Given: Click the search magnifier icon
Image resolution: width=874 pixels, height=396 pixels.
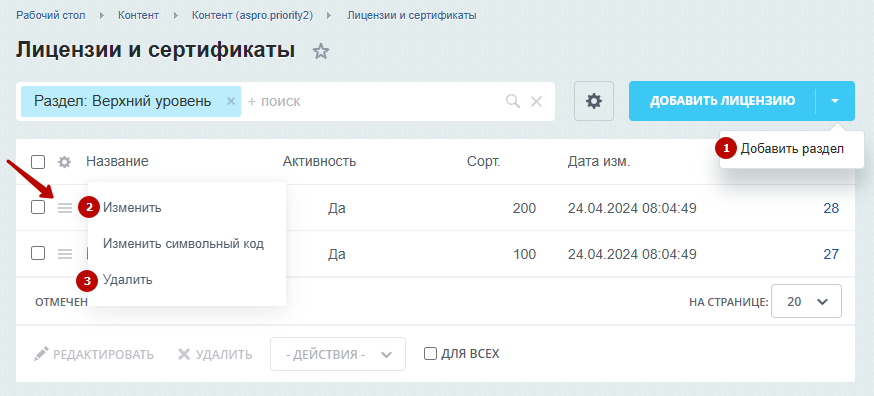Looking at the screenshot, I should 512,101.
